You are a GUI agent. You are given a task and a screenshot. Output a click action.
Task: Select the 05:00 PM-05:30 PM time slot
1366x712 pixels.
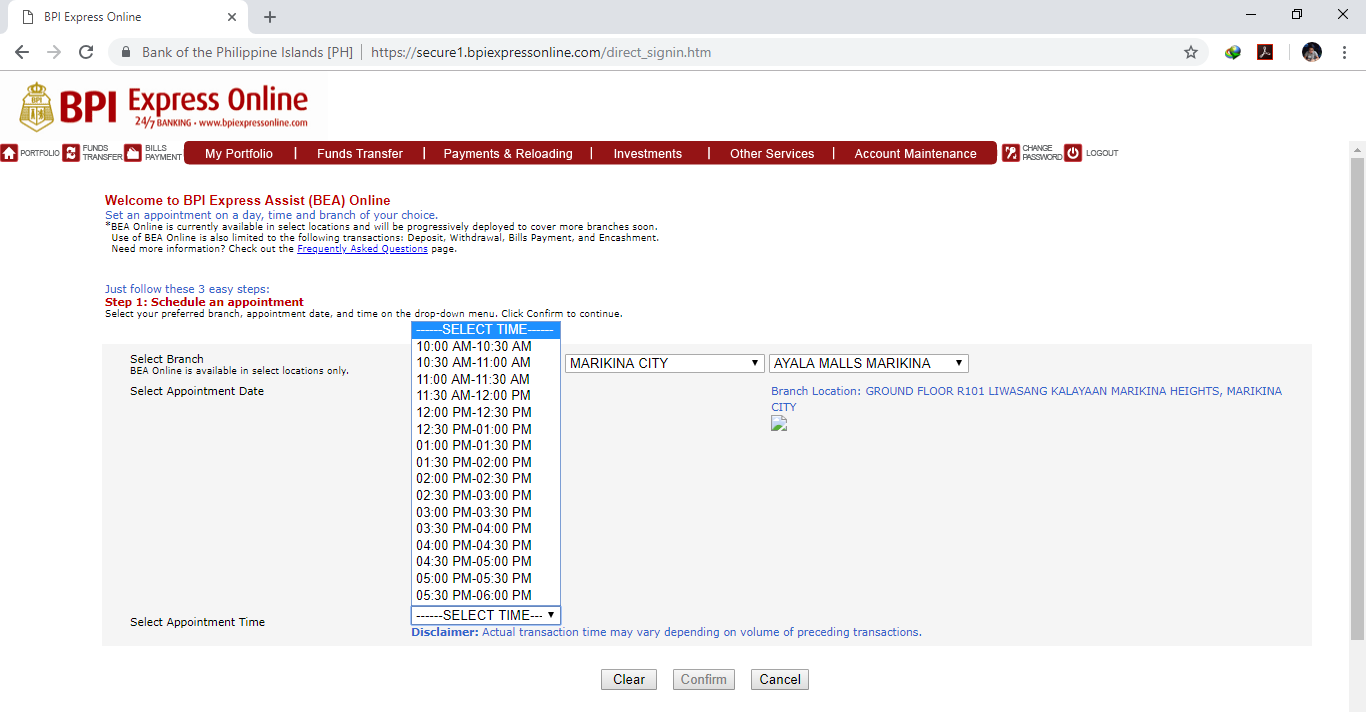(486, 578)
